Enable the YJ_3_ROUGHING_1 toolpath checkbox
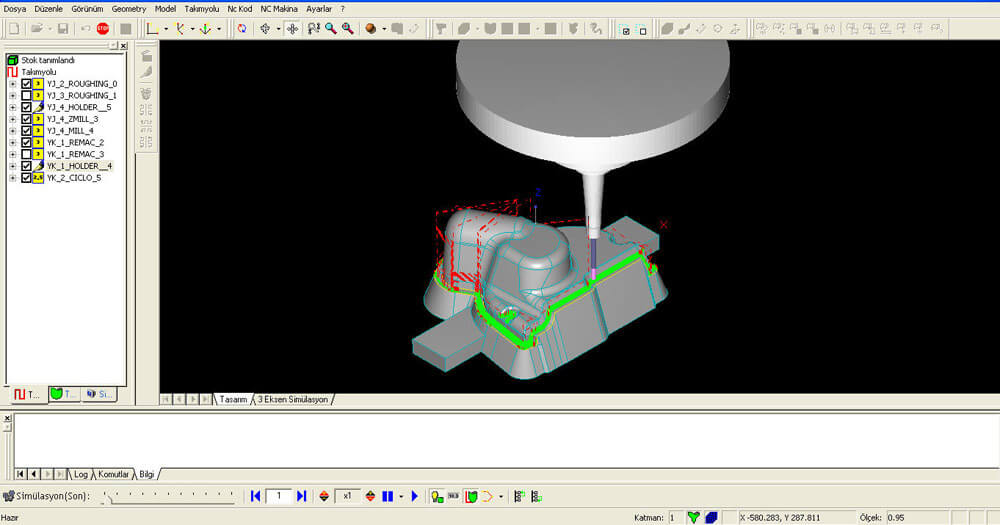This screenshot has height=525, width=1000. (x=26, y=96)
